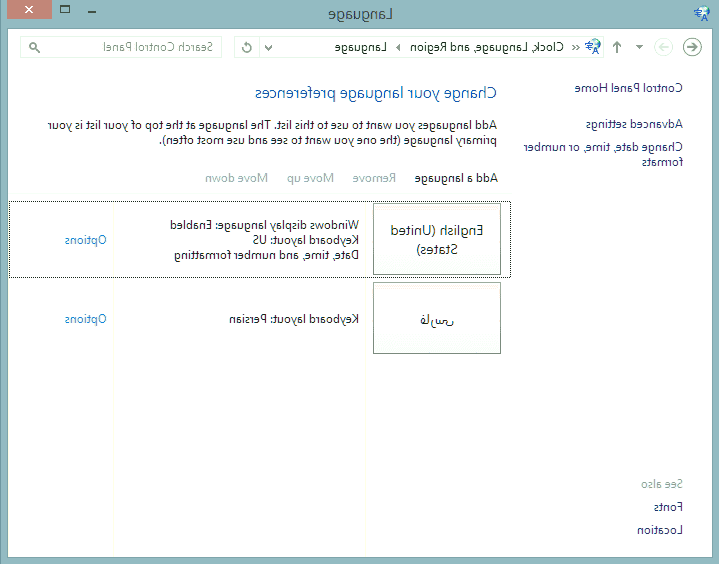Open Change date, time, or number formats
The width and height of the screenshot is (719, 564).
tap(603, 154)
